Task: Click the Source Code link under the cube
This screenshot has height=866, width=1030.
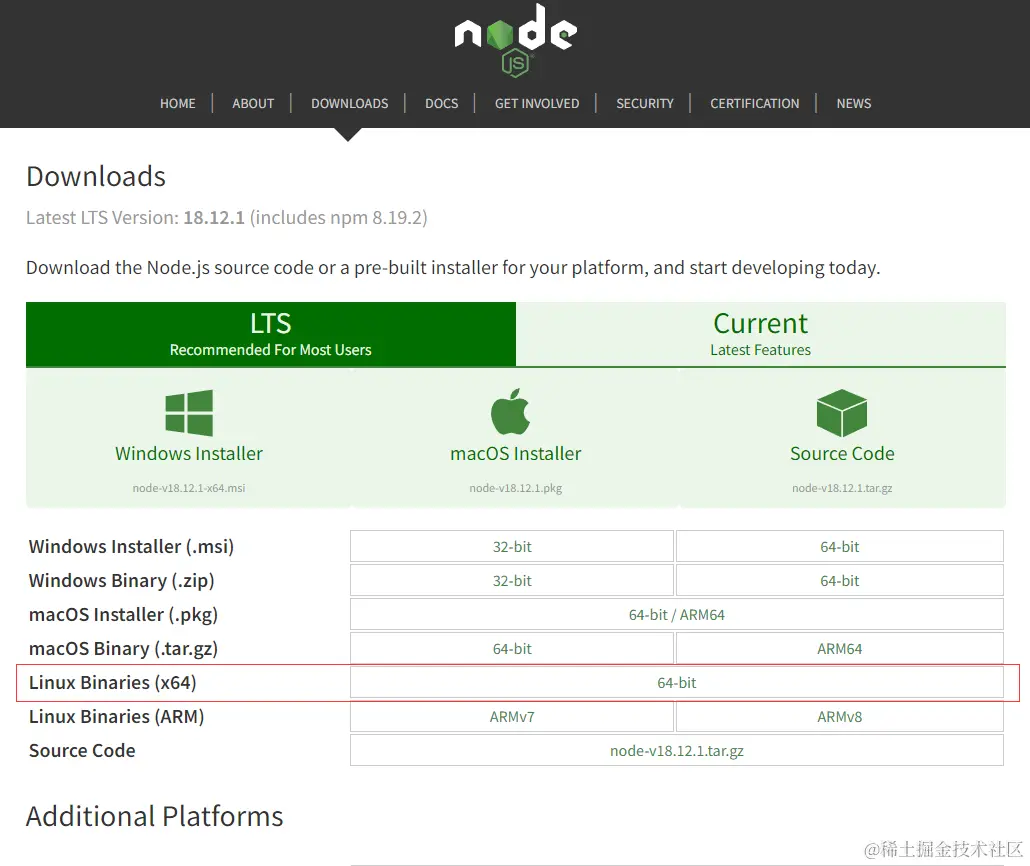Action: coord(842,453)
